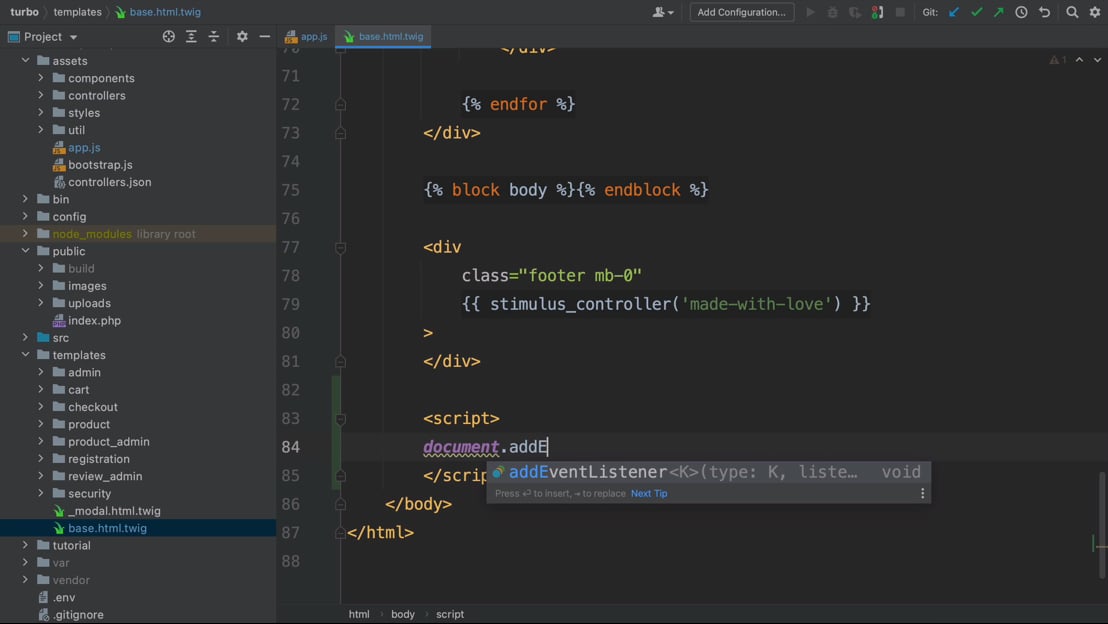Hide the Project tool window
This screenshot has width=1108, height=624.
coord(264,36)
